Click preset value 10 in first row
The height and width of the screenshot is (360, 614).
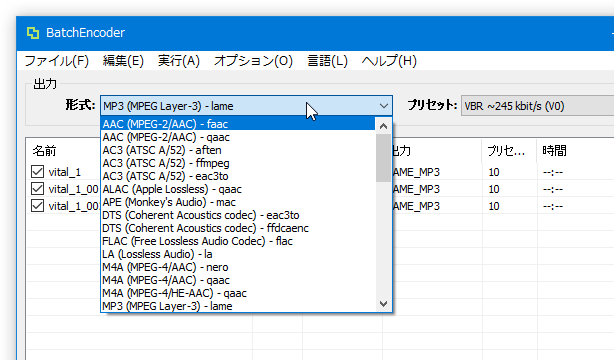494,172
